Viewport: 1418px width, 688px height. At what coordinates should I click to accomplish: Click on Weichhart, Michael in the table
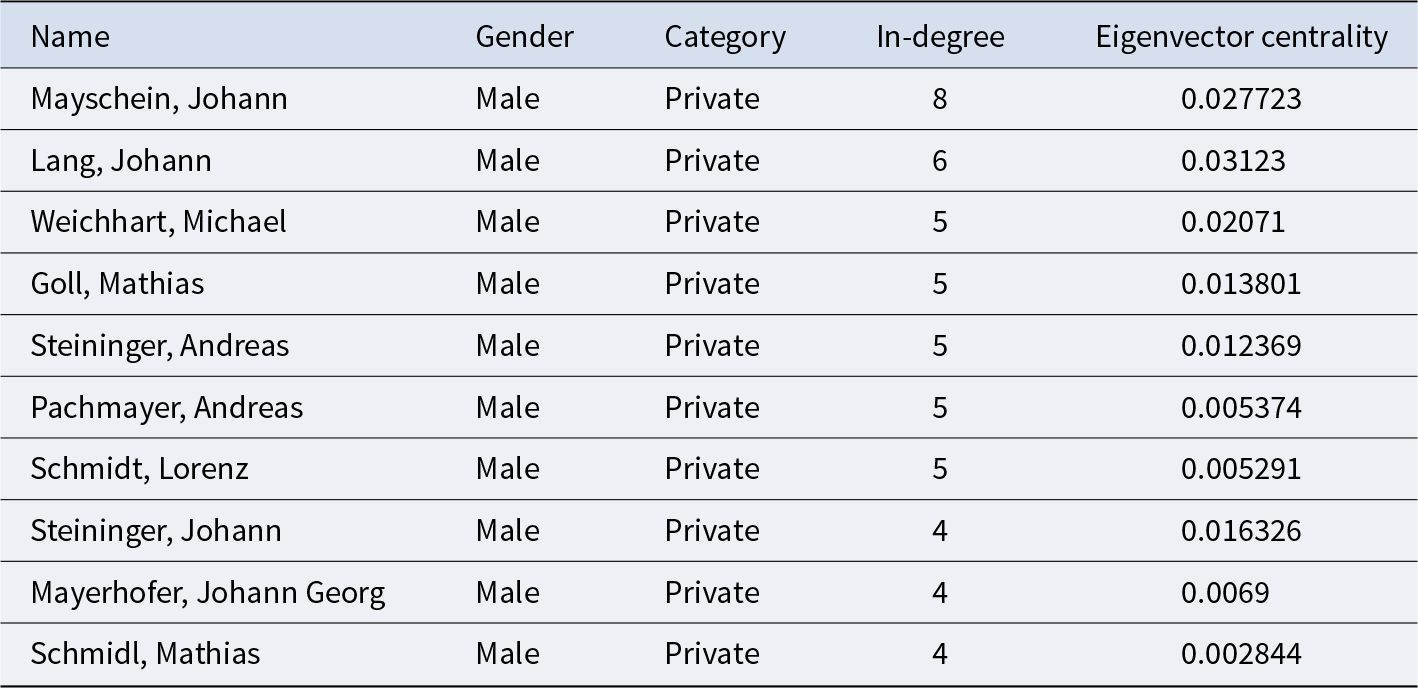tap(158, 222)
